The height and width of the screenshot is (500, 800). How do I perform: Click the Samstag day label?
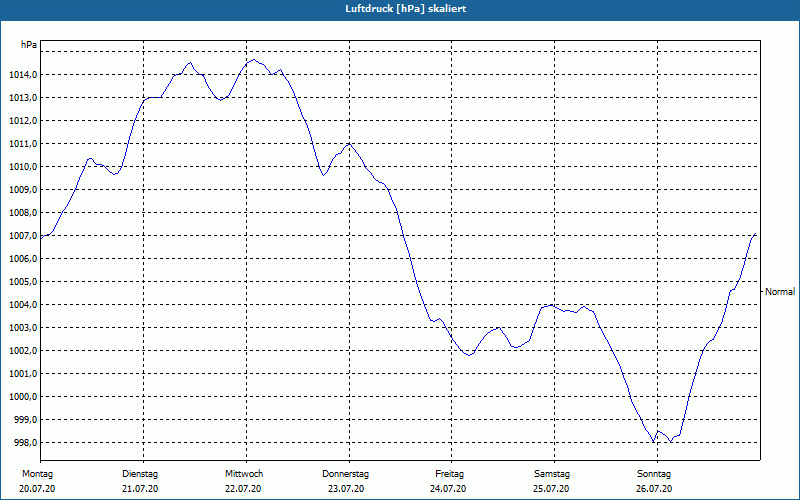tap(552, 474)
